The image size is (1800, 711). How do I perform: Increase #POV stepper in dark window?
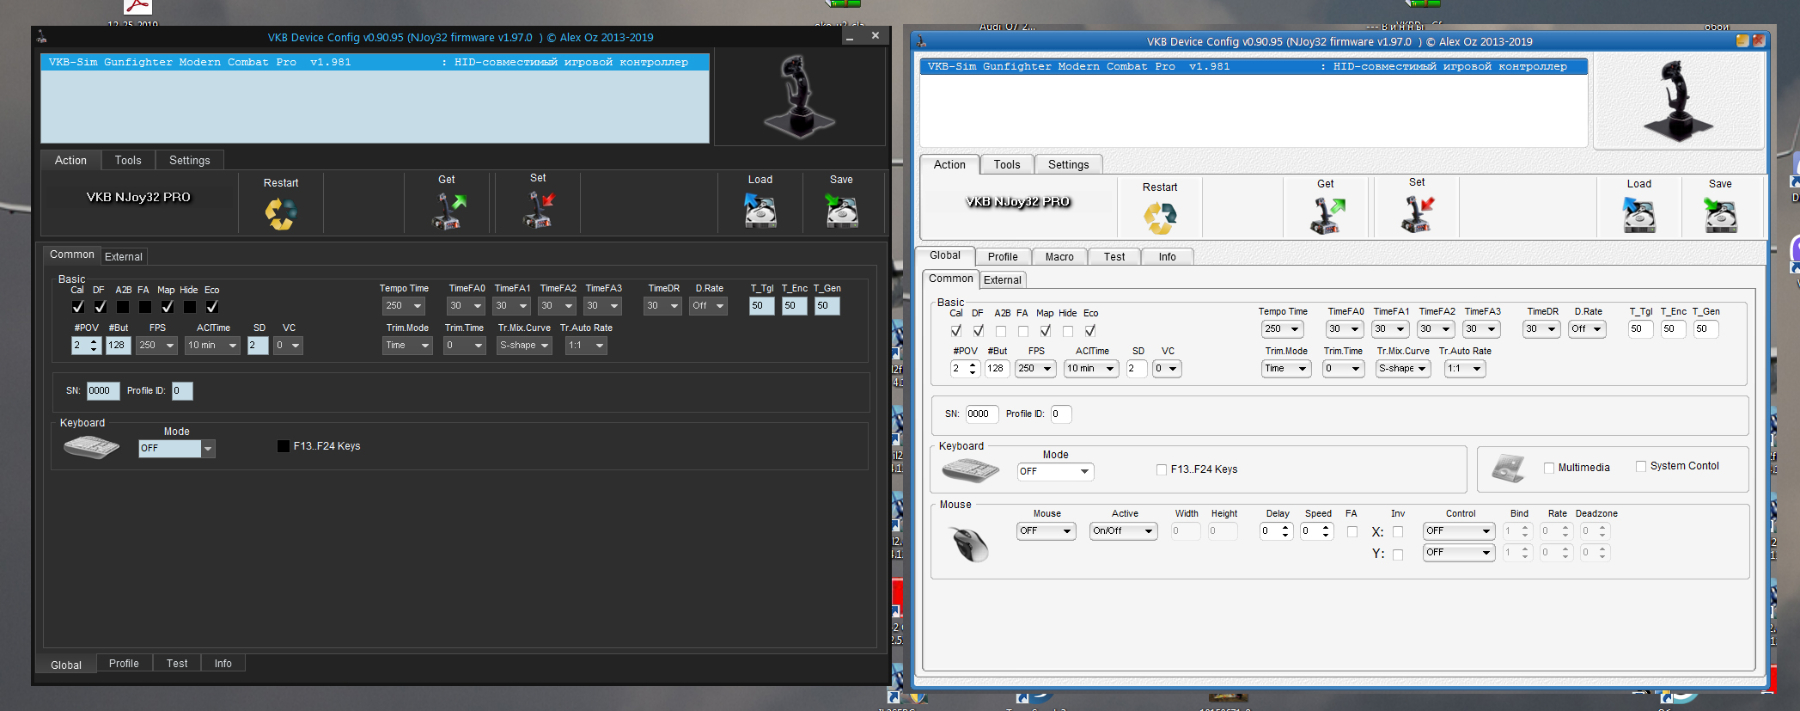pos(94,341)
